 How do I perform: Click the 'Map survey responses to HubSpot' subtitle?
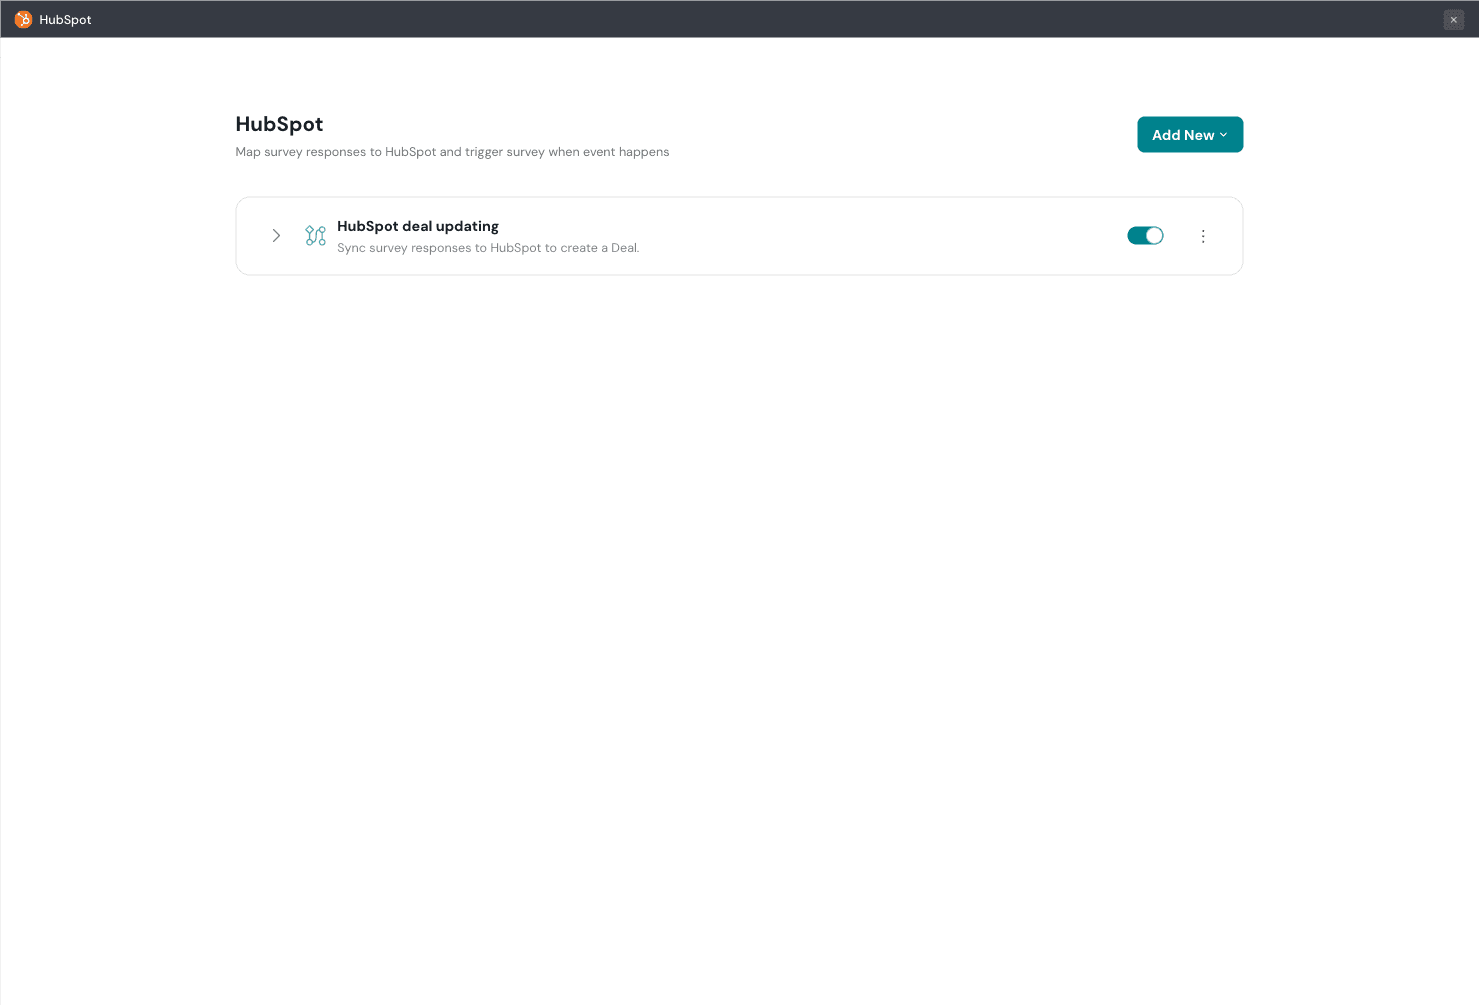(452, 152)
